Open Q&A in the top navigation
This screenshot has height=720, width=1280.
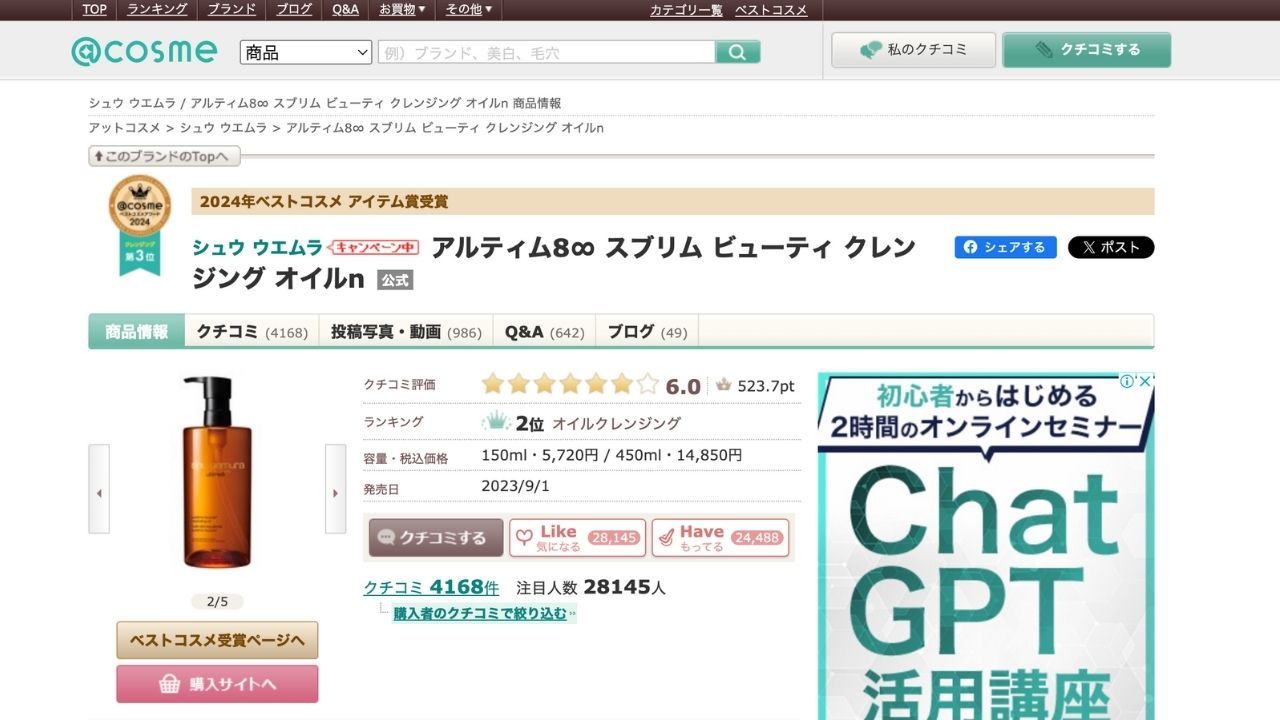345,9
